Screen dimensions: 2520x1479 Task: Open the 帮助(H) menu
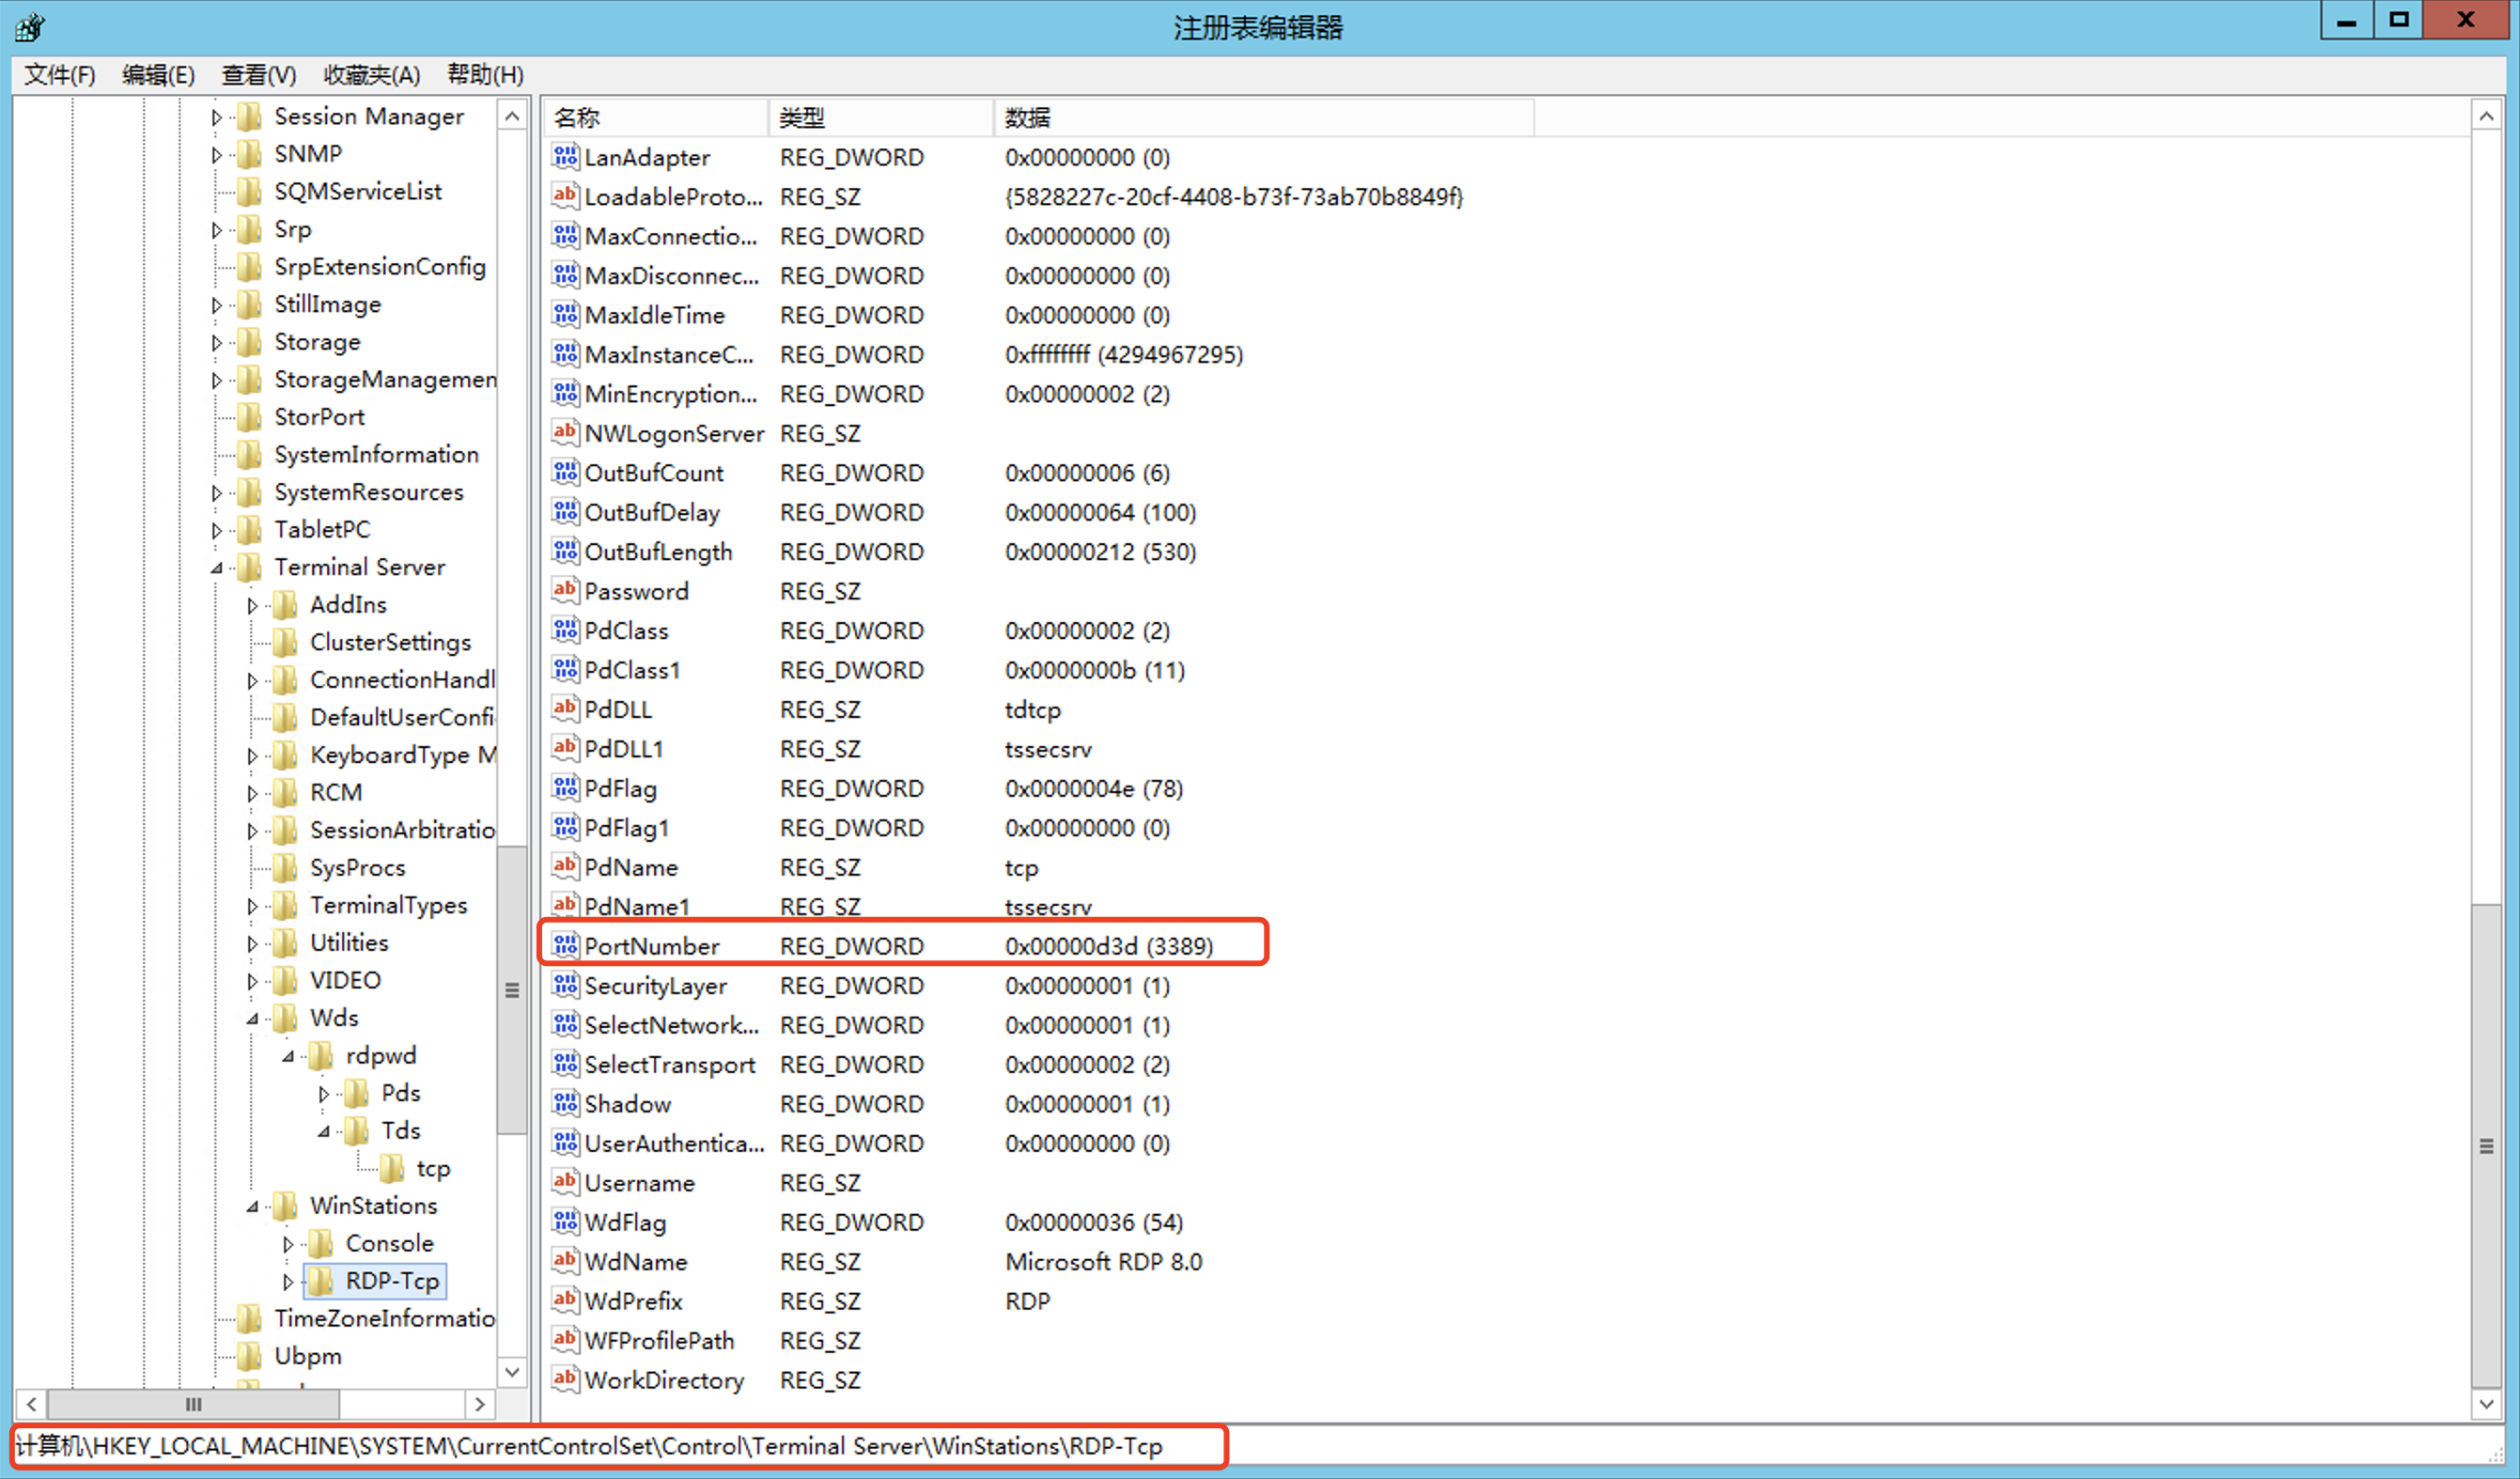485,75
